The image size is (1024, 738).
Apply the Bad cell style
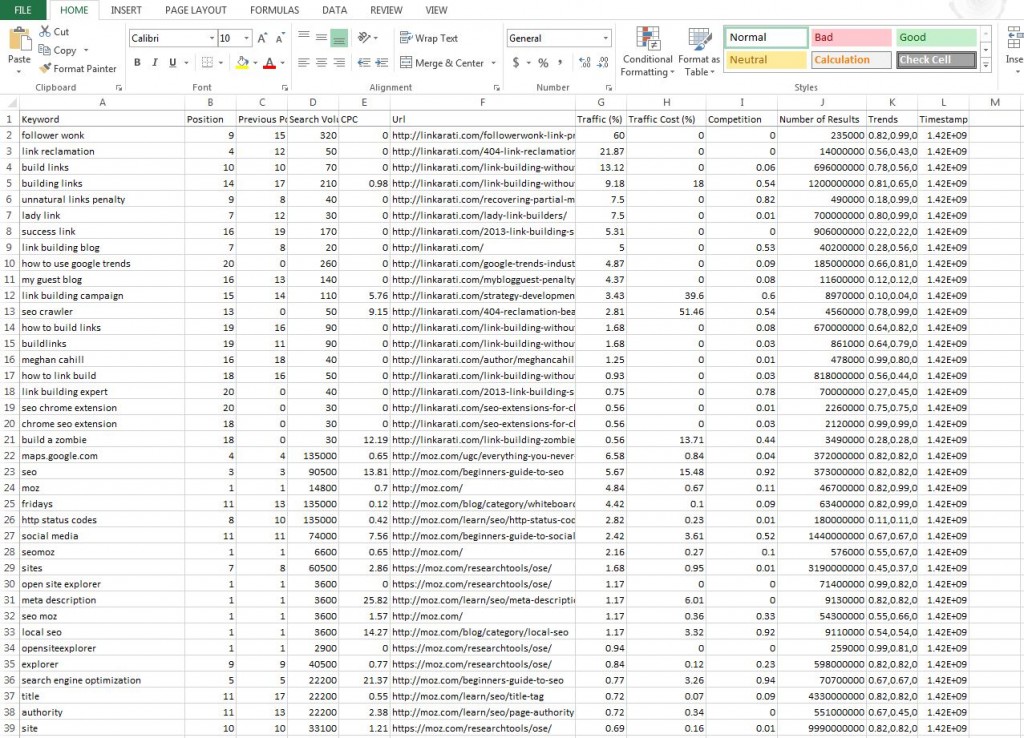tap(849, 38)
